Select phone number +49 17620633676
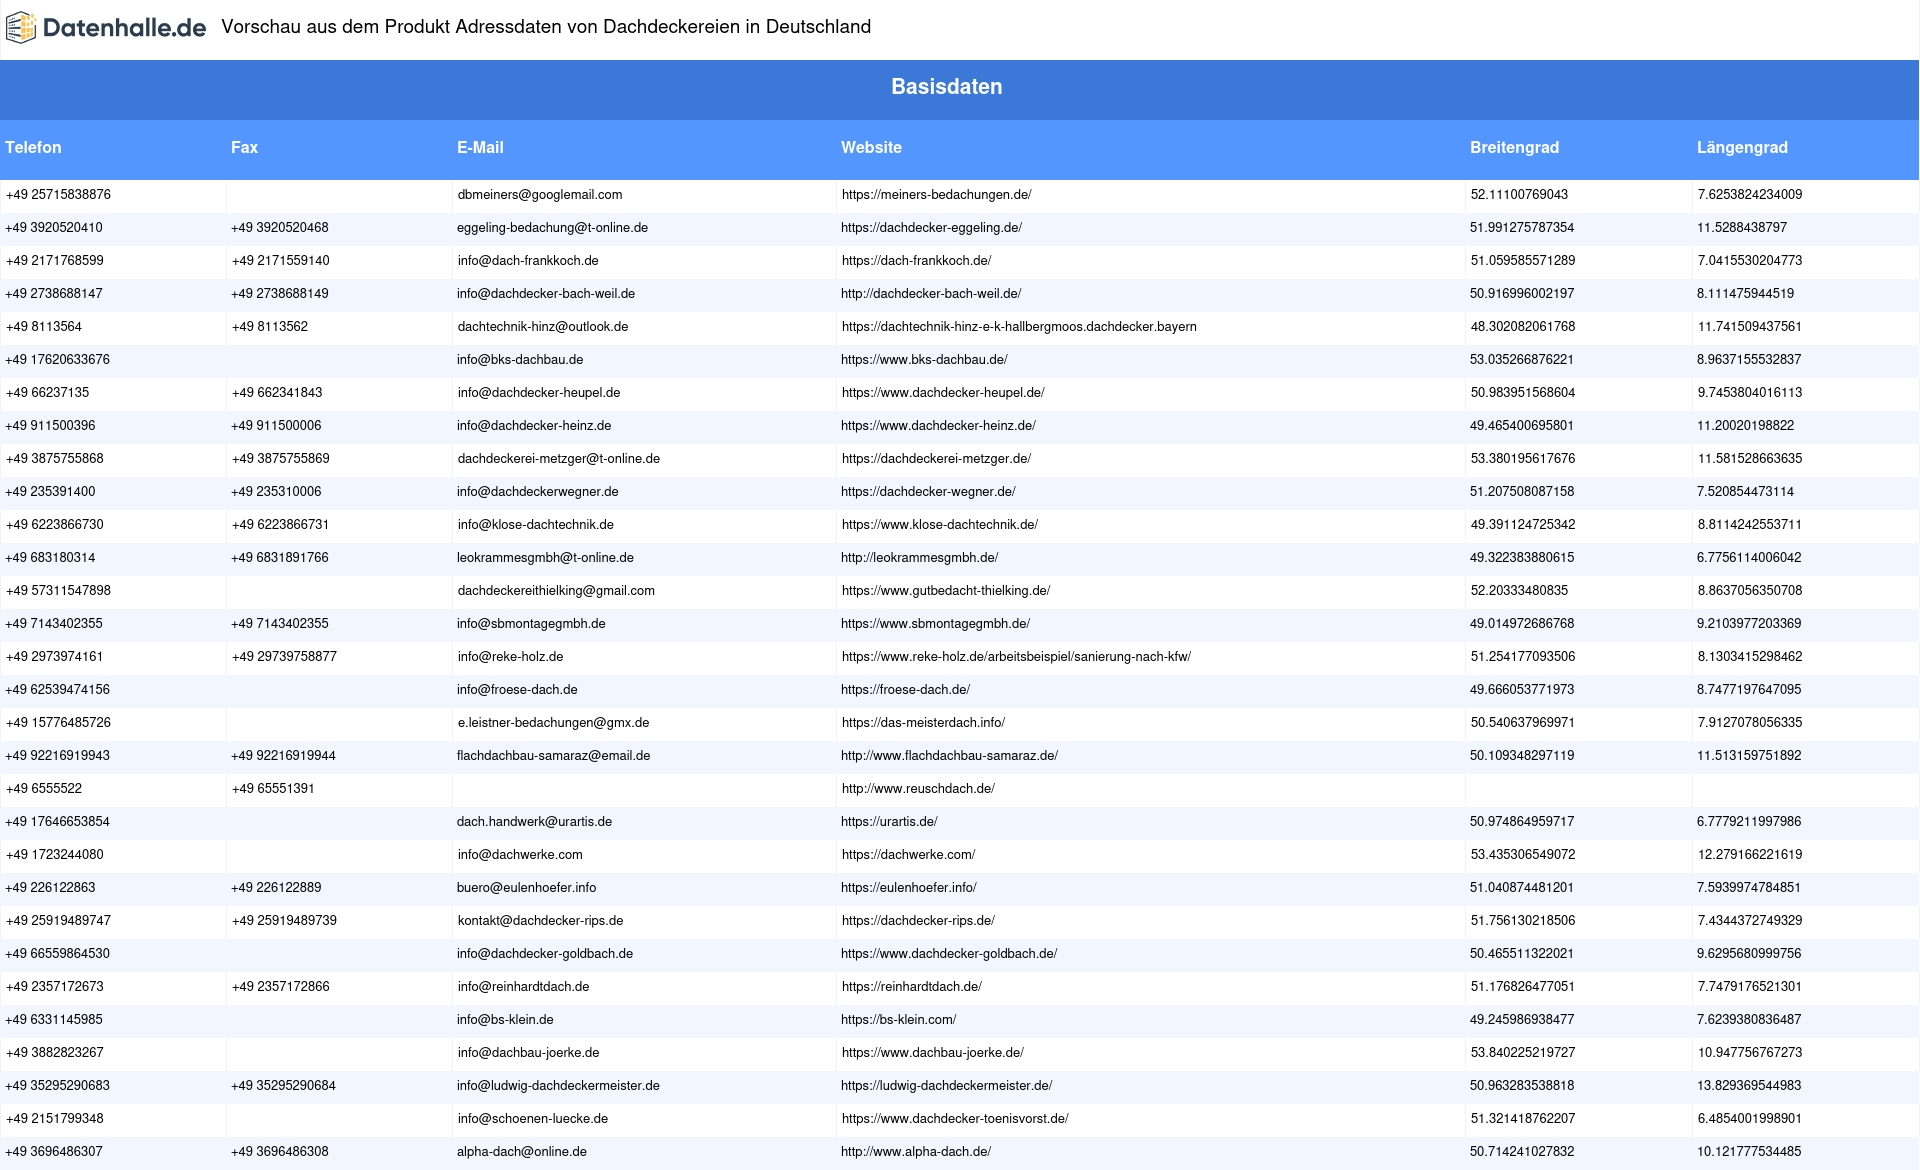The width and height of the screenshot is (1920, 1170). 57,360
